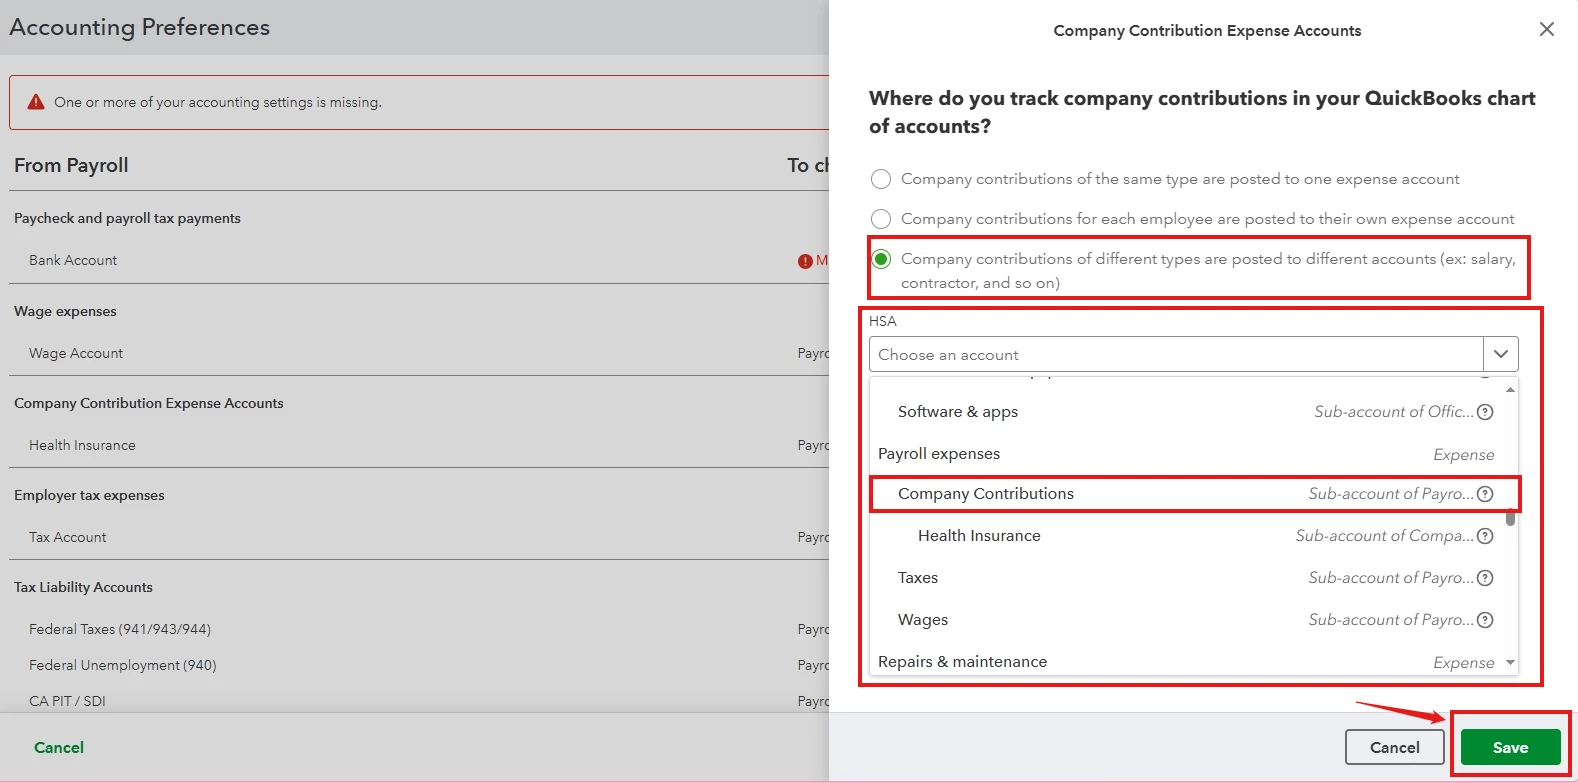Click the help icon on Company Contributions row
This screenshot has width=1578, height=783.
1485,494
